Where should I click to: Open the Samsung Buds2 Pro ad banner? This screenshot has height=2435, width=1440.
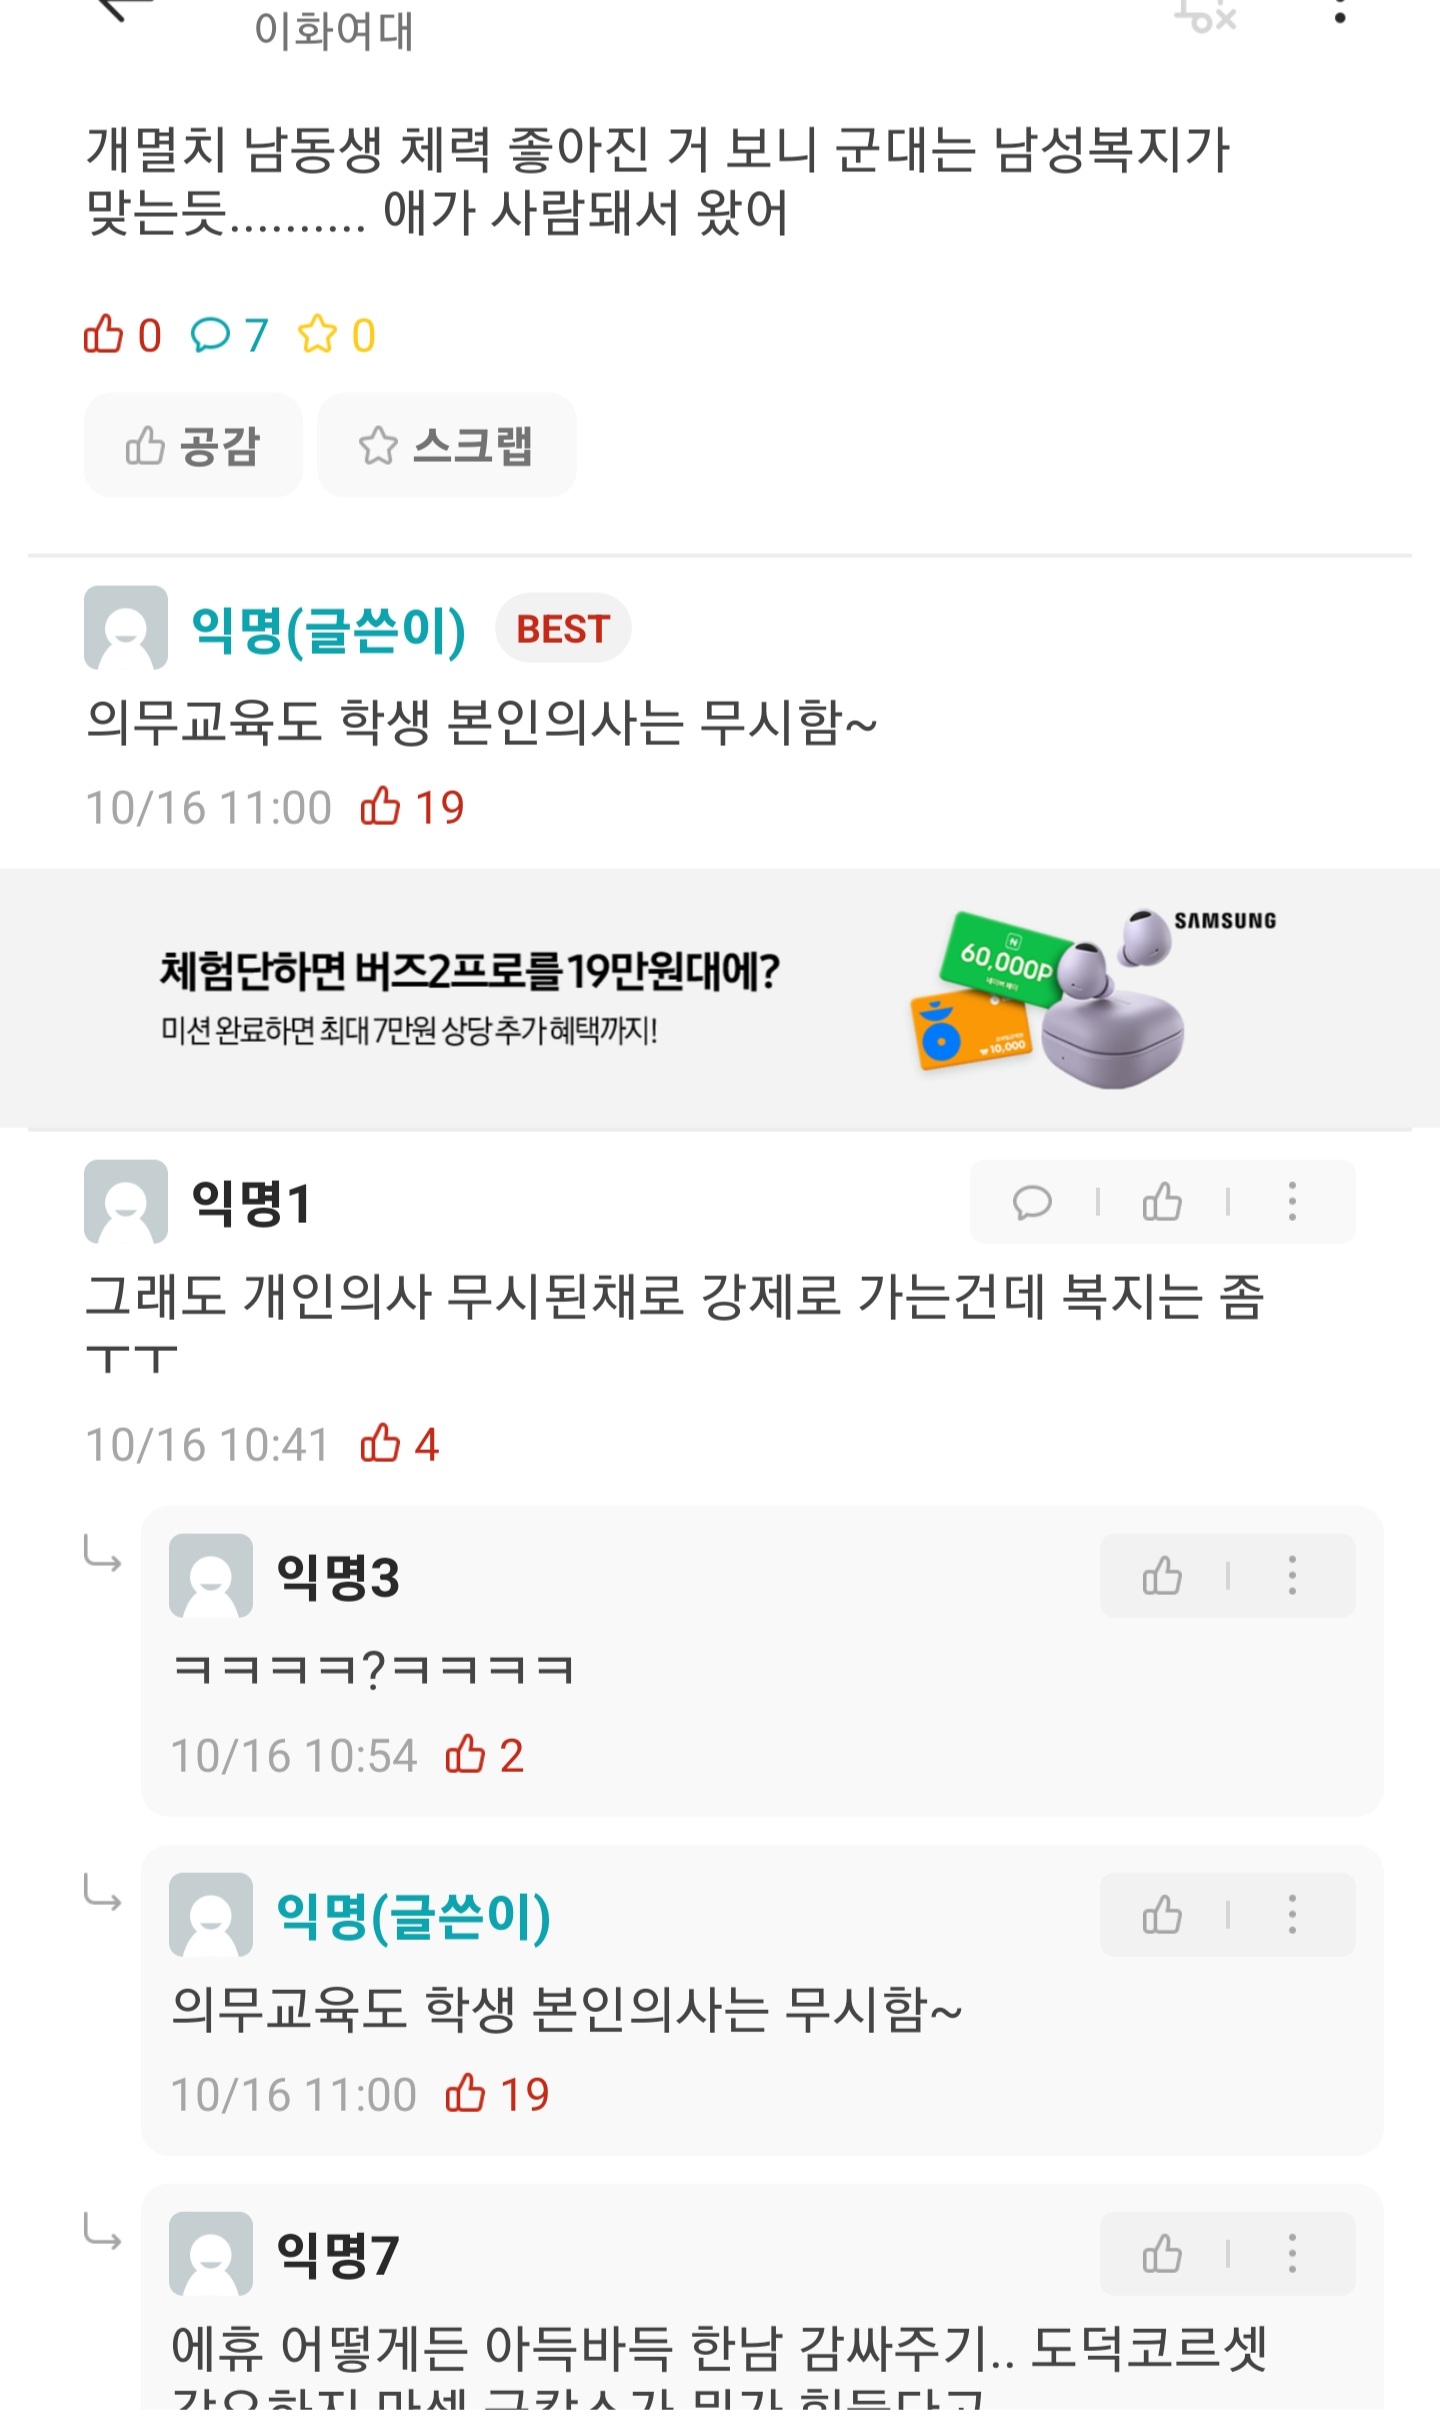720,998
